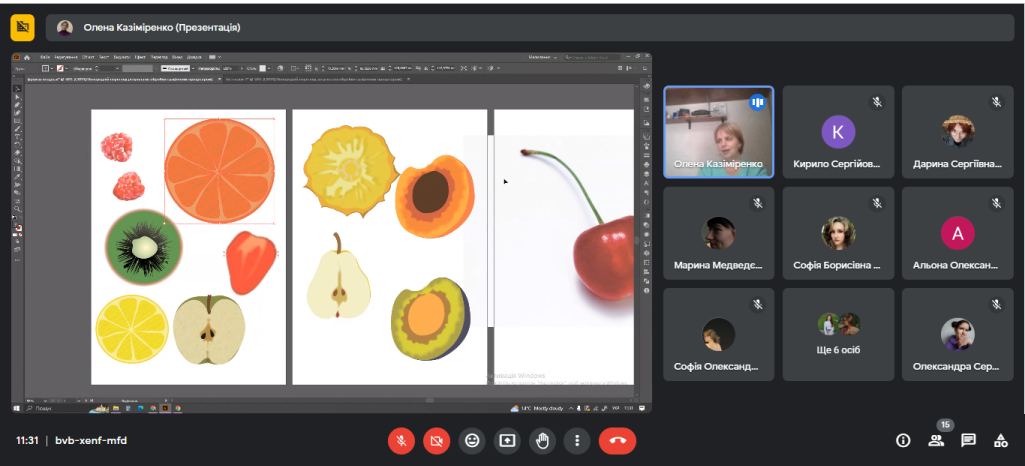Click the Альона Олександрівна participant tile
The width and height of the screenshot is (1025, 466).
[x=957, y=233]
